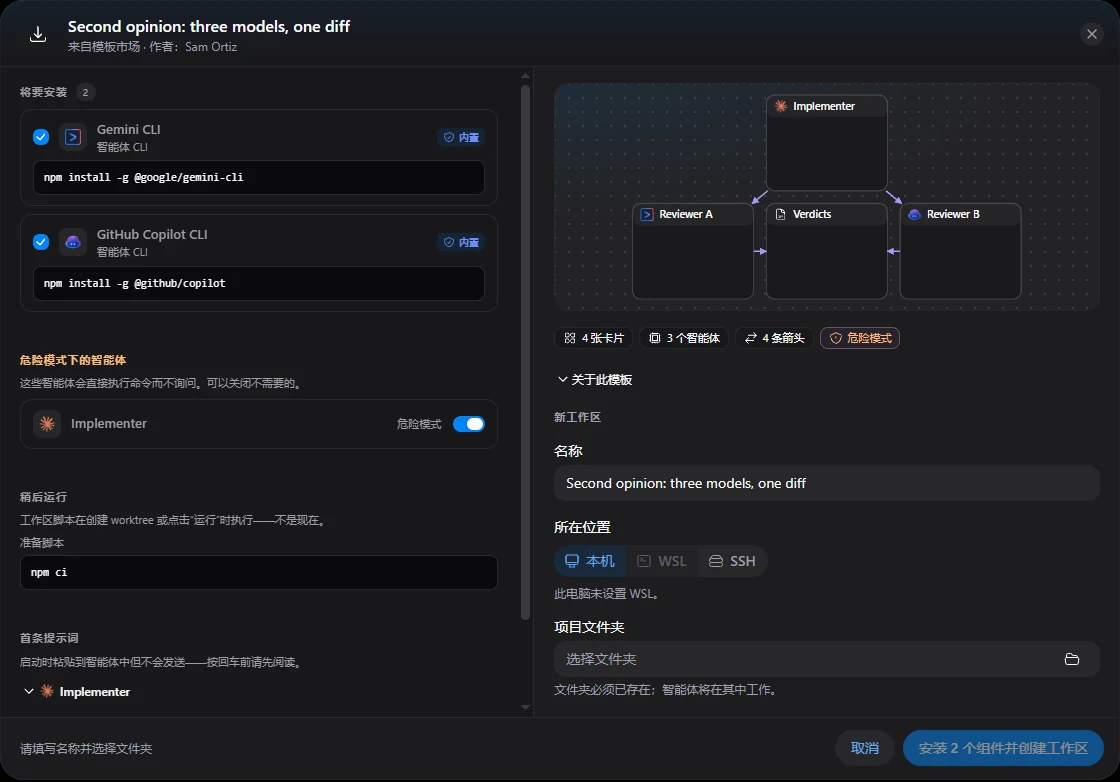Click the author name Sam Ortiz
The height and width of the screenshot is (782, 1120).
pos(211,46)
